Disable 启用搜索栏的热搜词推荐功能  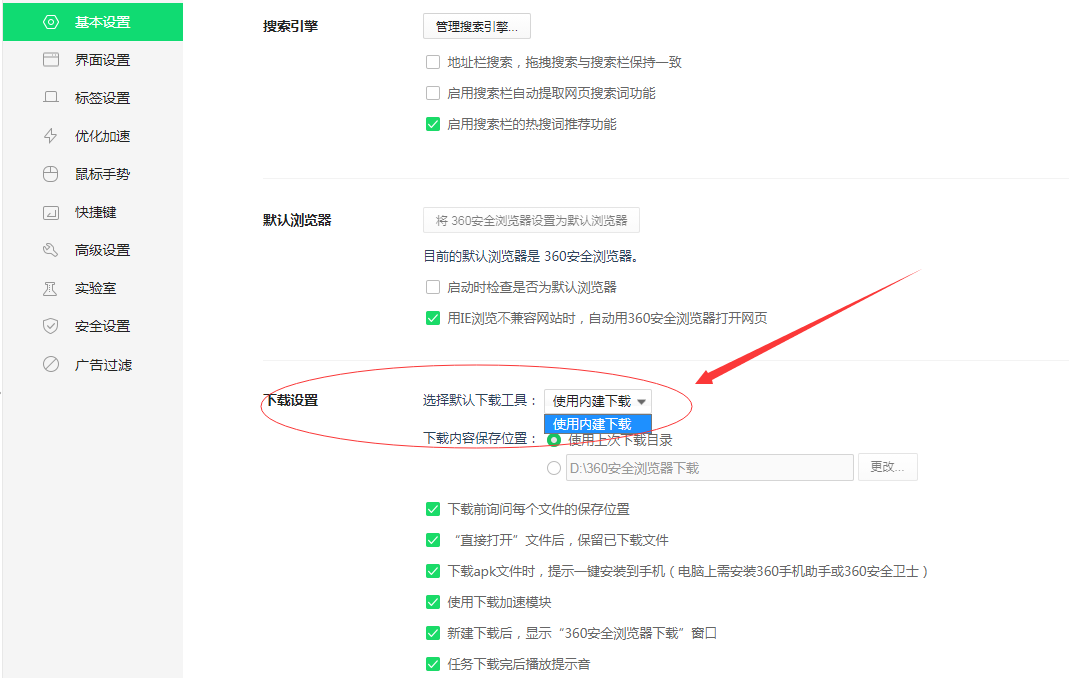[x=432, y=124]
